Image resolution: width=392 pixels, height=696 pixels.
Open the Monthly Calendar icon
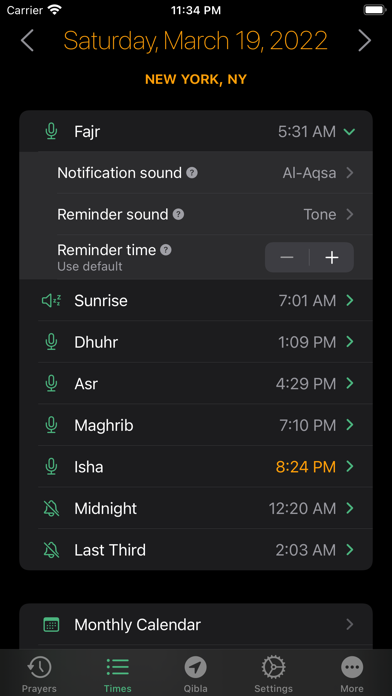(51, 625)
